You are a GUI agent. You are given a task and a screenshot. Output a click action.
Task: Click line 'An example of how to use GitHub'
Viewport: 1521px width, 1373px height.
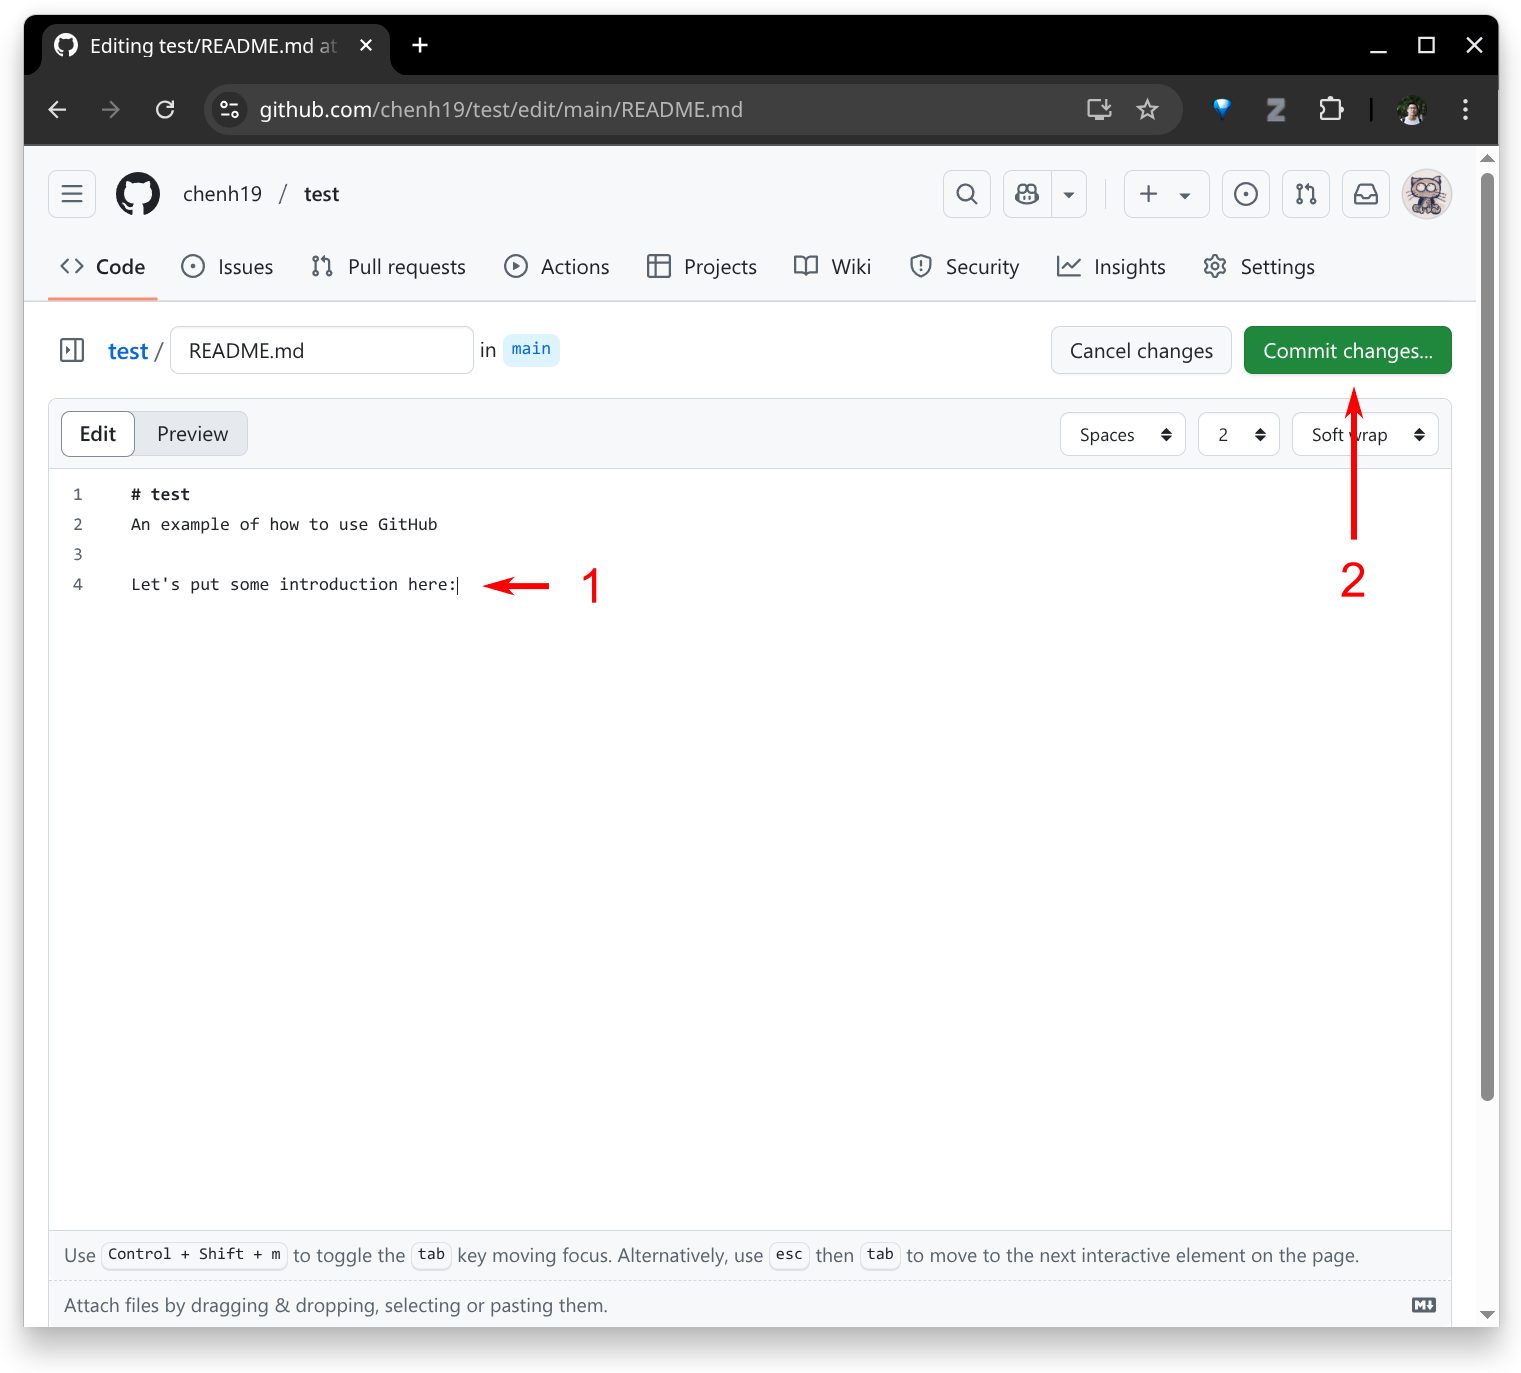point(284,524)
